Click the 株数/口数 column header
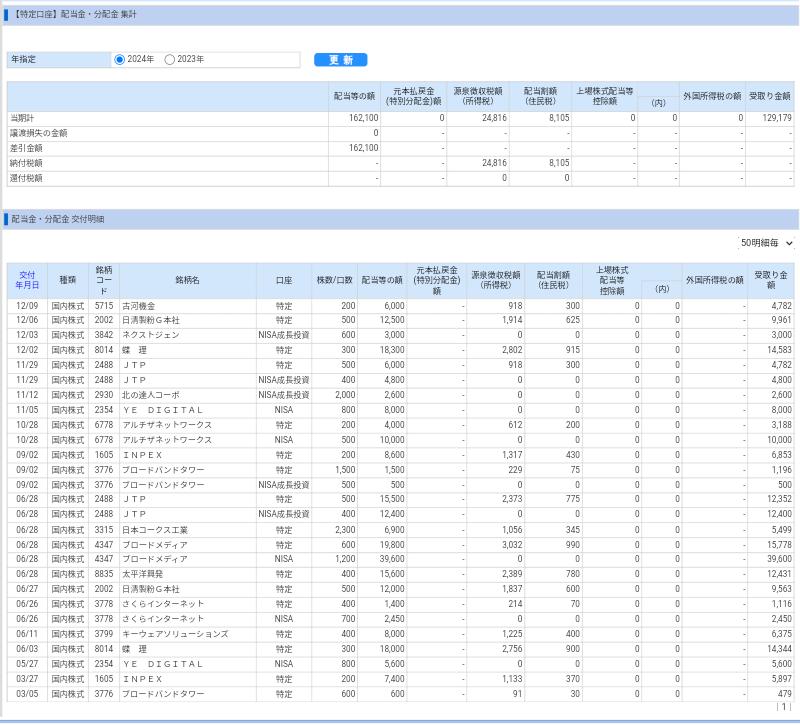Image resolution: width=800 pixels, height=725 pixels. 335,281
